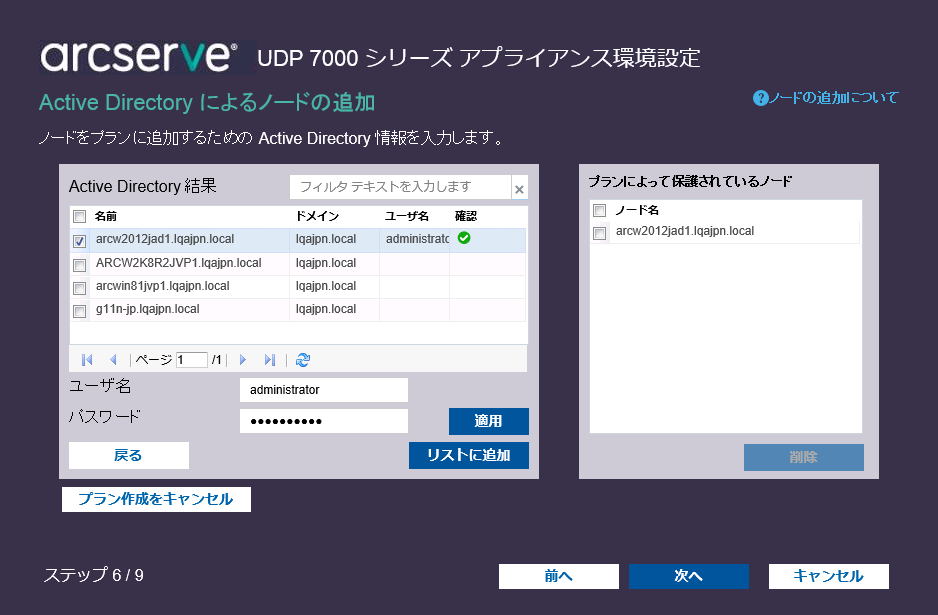Image resolution: width=938 pixels, height=615 pixels.
Task: Click the domain cell of ARCW2K8R2JVP1 row
Action: point(326,263)
